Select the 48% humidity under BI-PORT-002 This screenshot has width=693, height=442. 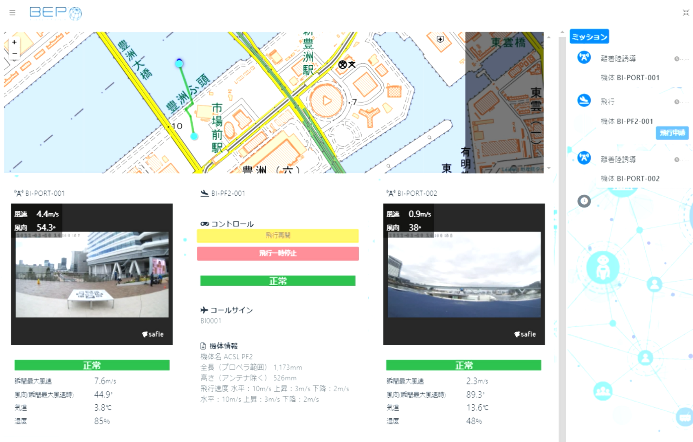[x=474, y=421]
